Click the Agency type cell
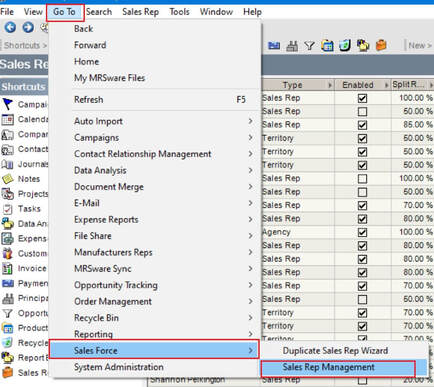 tap(298, 232)
